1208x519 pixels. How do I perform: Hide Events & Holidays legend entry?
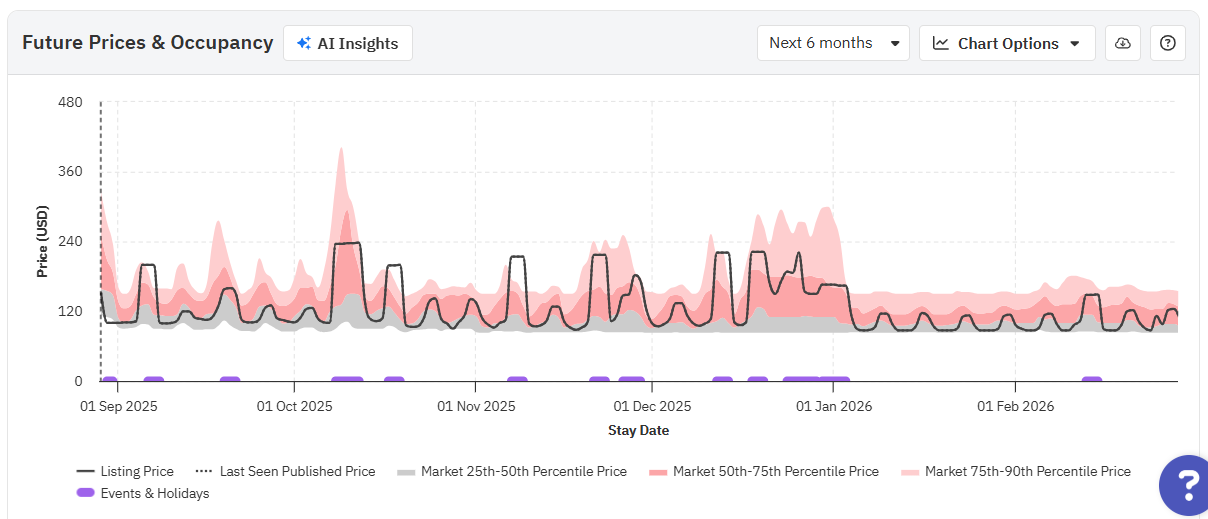tap(155, 493)
